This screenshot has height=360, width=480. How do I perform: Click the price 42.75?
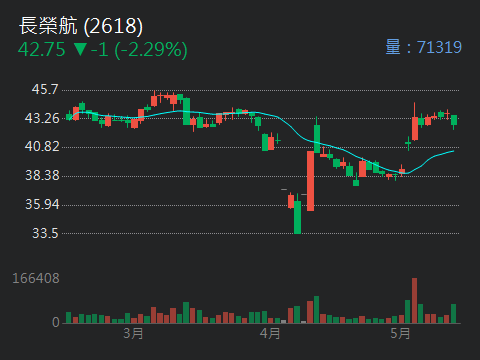(42, 50)
